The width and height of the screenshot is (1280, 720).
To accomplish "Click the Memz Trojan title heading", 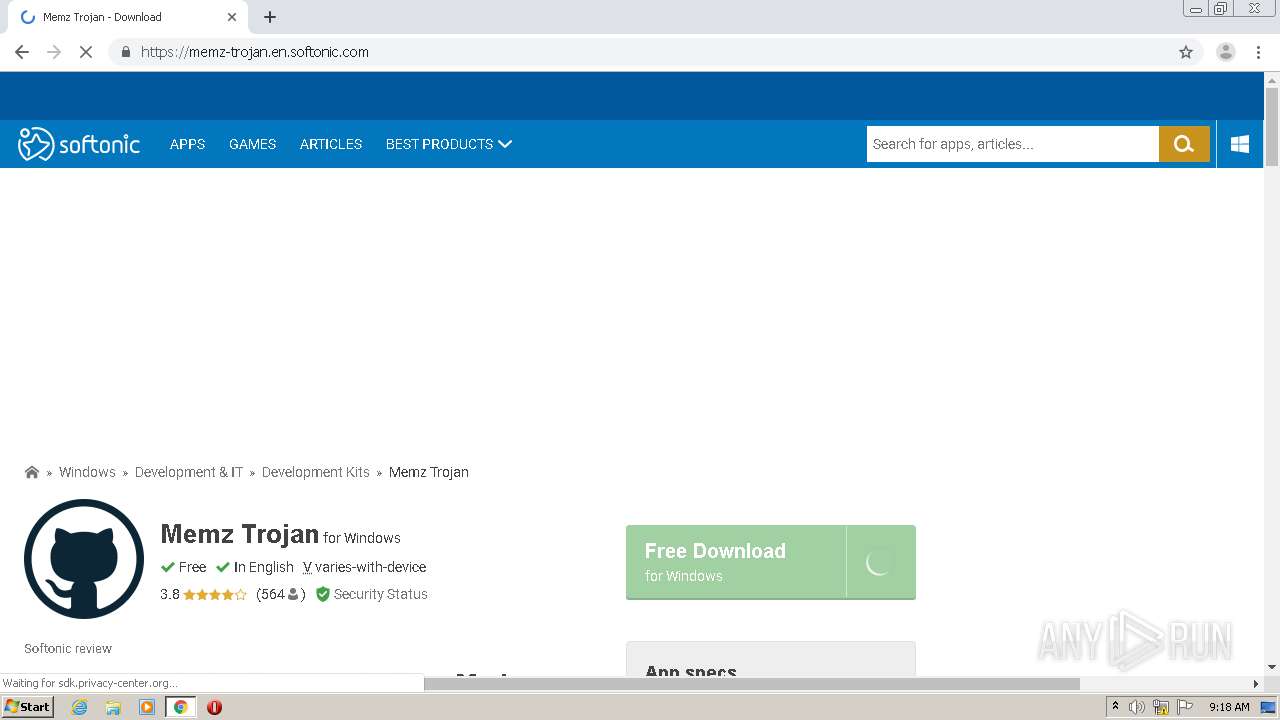I will click(x=240, y=534).
